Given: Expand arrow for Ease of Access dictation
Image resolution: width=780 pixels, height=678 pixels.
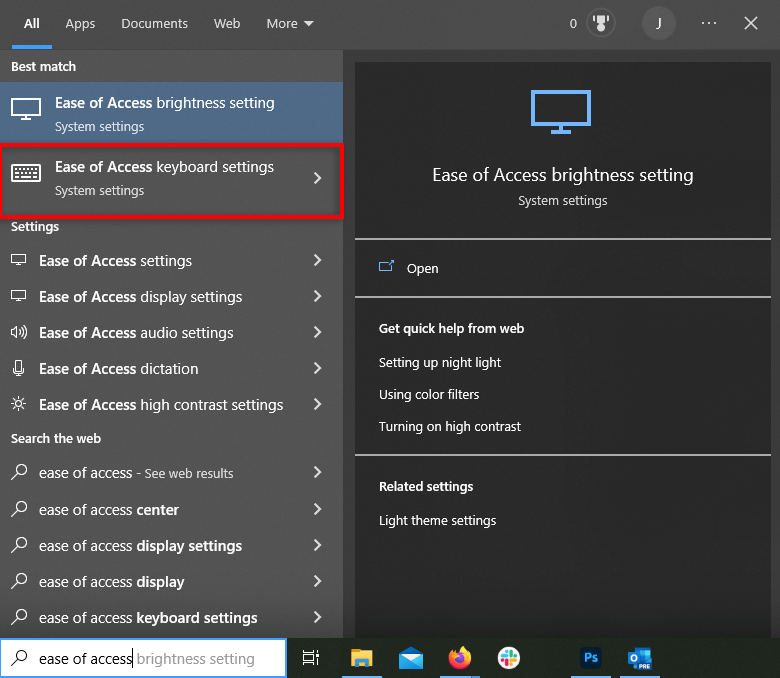Looking at the screenshot, I should coord(317,369).
